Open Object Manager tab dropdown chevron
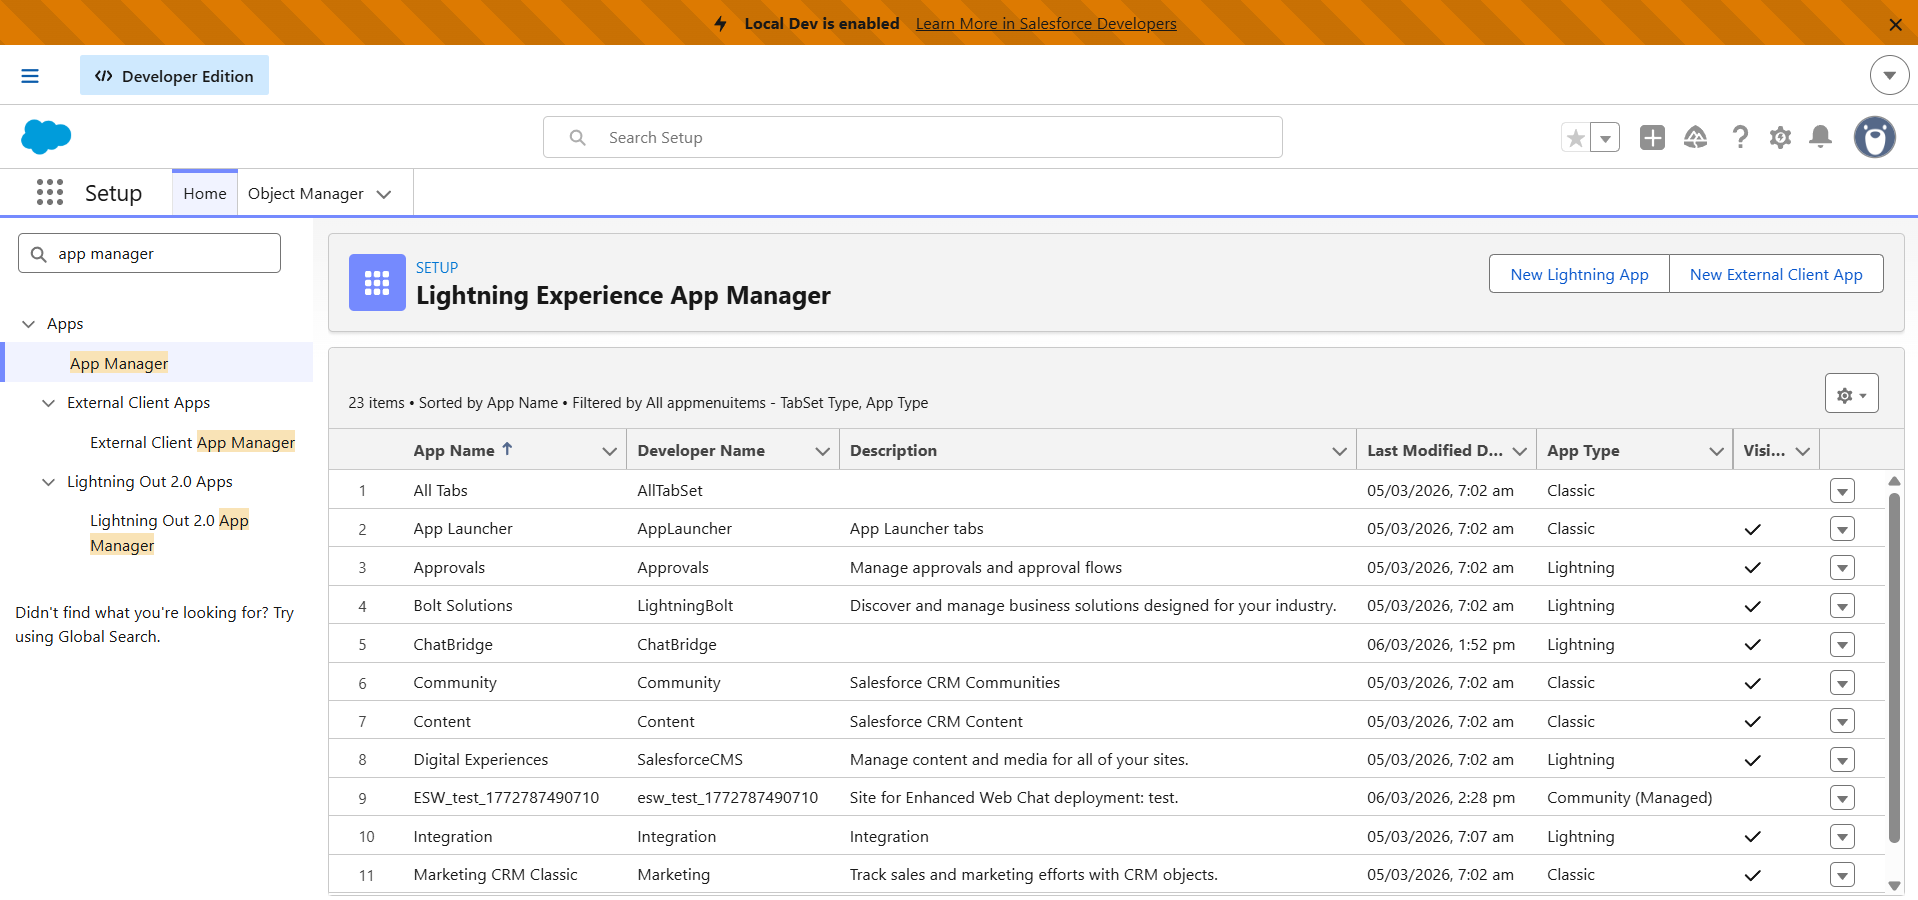Viewport: 1918px width, 900px height. click(384, 194)
